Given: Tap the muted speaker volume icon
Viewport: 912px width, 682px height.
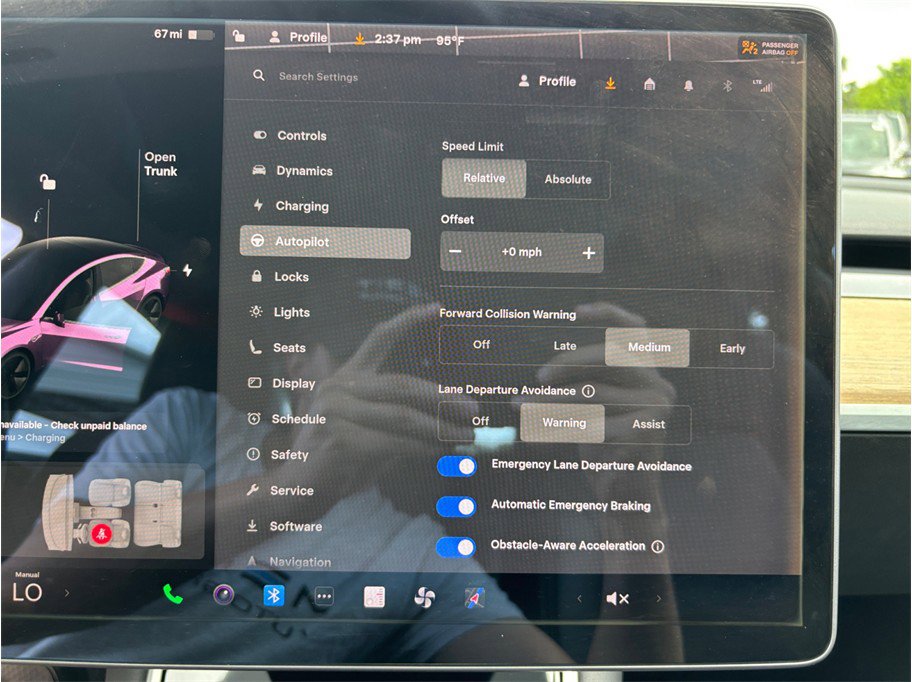Looking at the screenshot, I should pyautogui.click(x=617, y=598).
